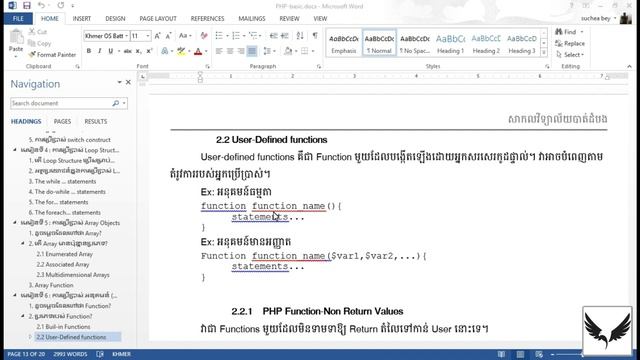Viewport: 640px width, 360px height.
Task: Toggle show paragraph marks
Action: pyautogui.click(x=315, y=36)
